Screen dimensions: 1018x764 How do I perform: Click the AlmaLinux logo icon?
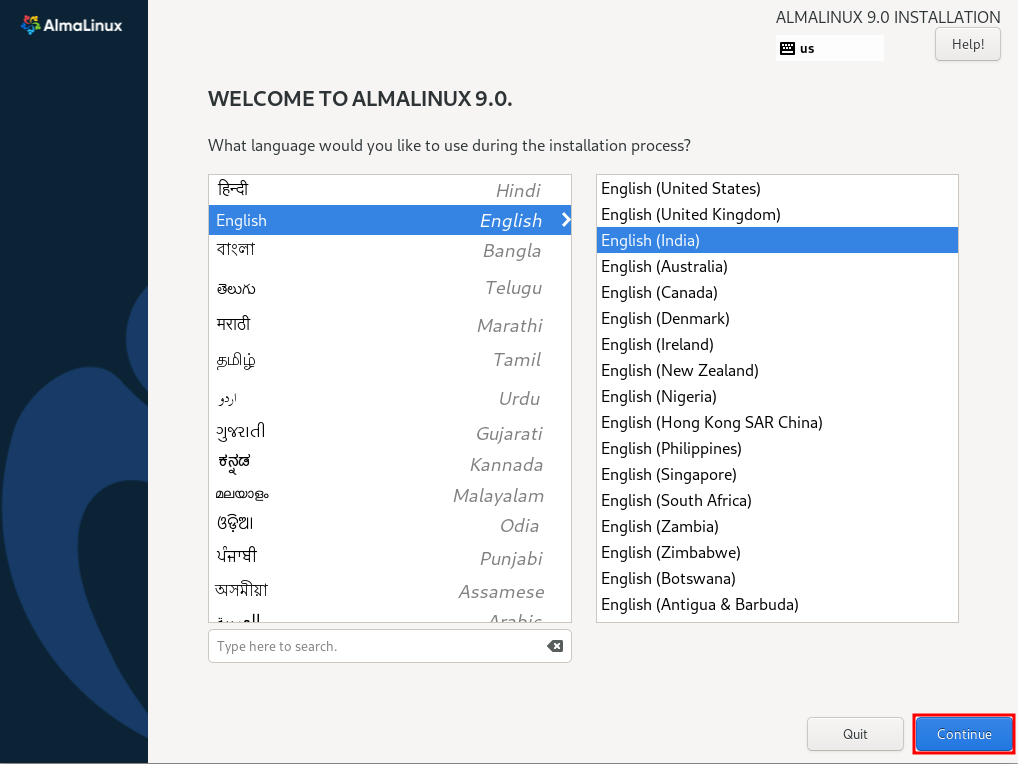click(x=29, y=24)
